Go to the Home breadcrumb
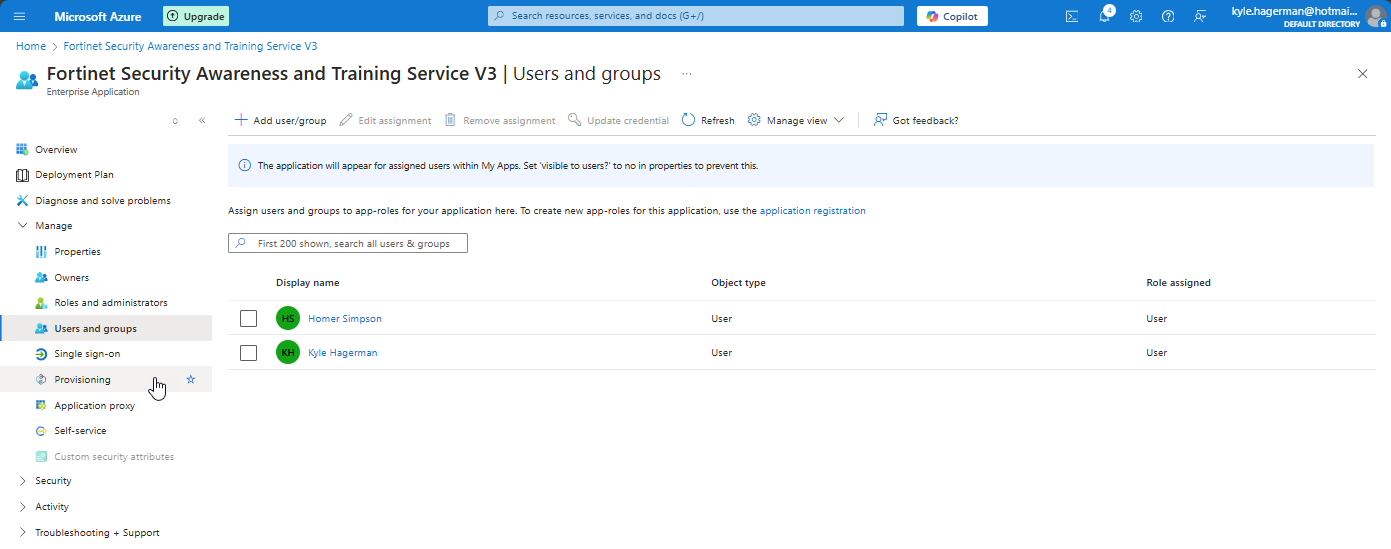Screen dimensions: 1391x549 click(x=31, y=46)
